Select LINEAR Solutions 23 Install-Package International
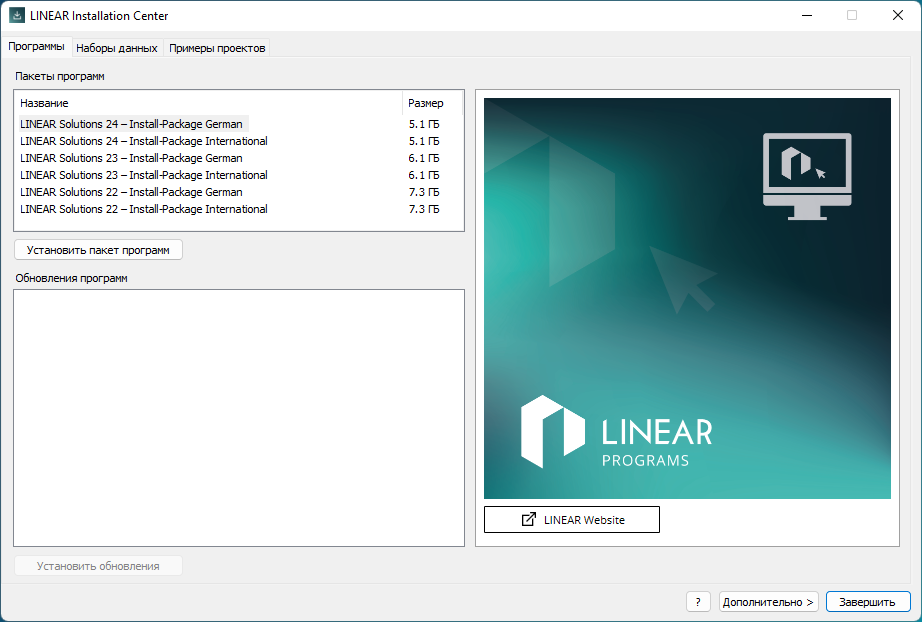The width and height of the screenshot is (922, 622). pos(143,175)
